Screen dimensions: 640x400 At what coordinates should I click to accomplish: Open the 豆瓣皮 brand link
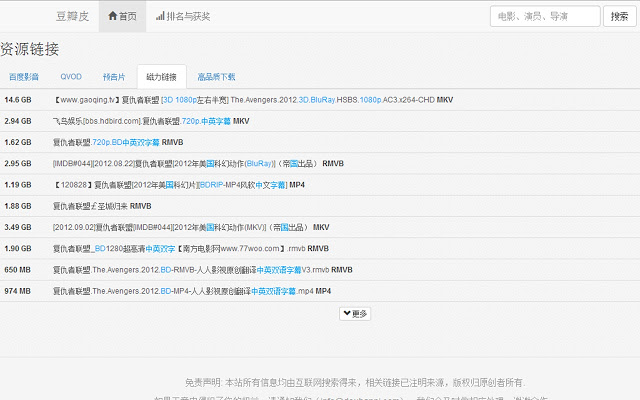72,16
